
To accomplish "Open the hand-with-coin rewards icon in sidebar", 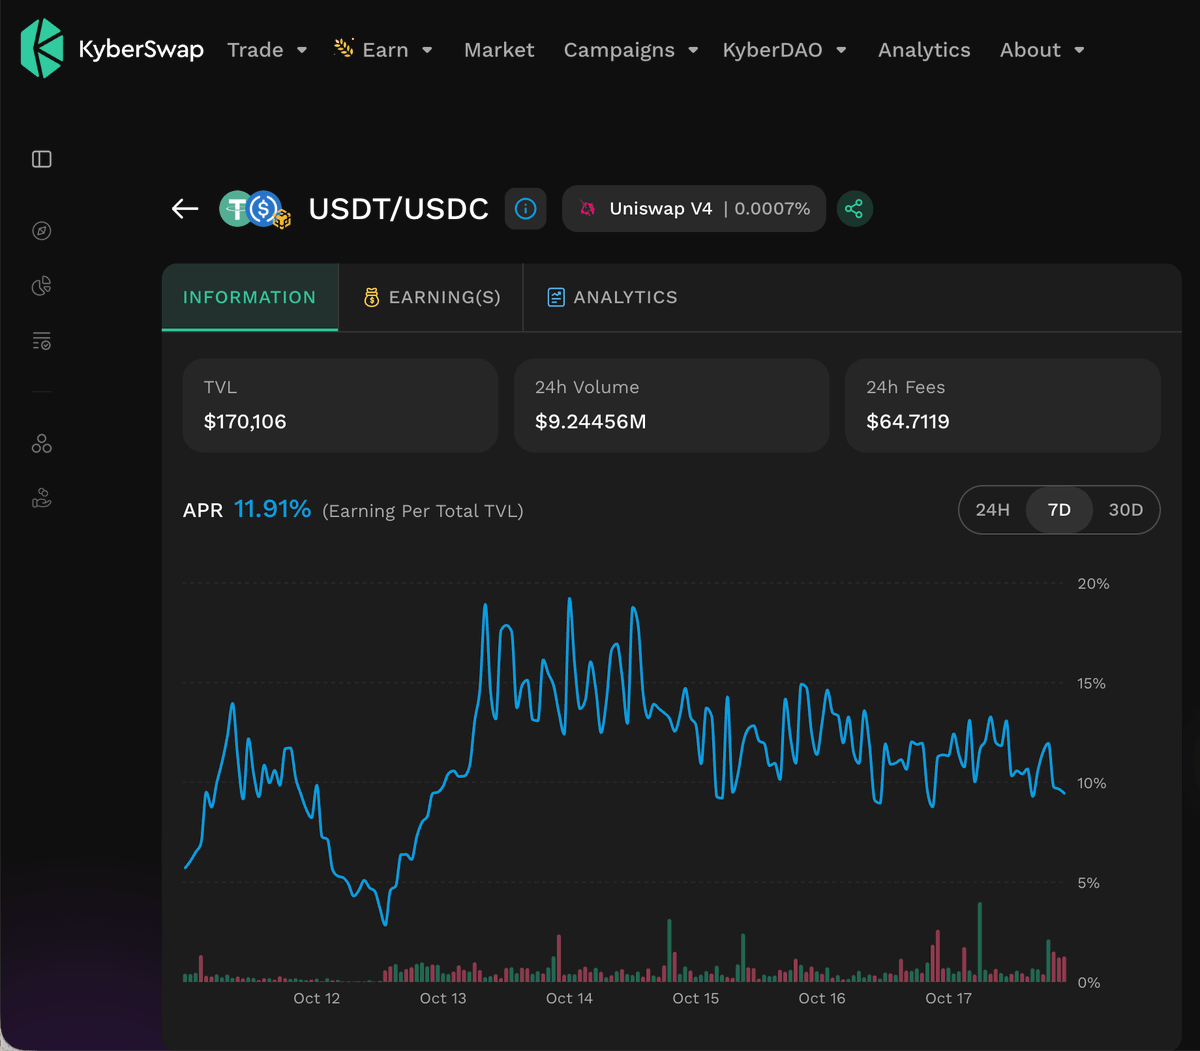I will pos(42,498).
